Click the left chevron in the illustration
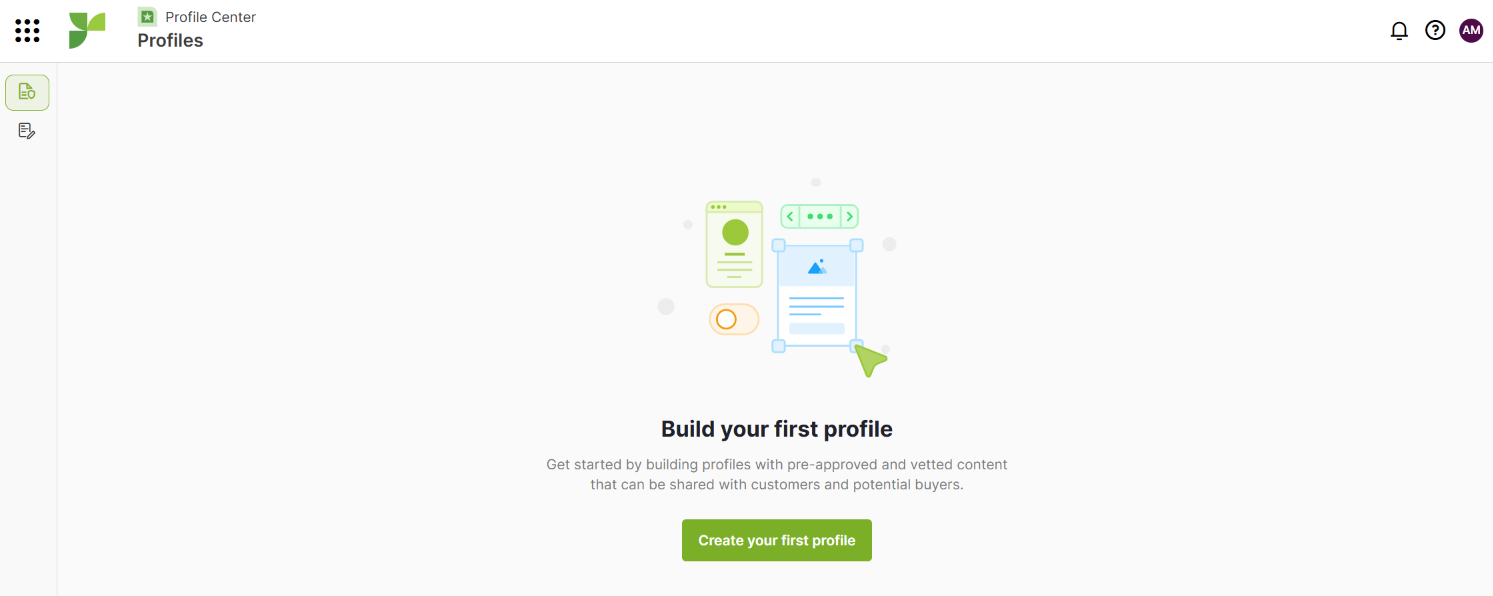 [790, 216]
